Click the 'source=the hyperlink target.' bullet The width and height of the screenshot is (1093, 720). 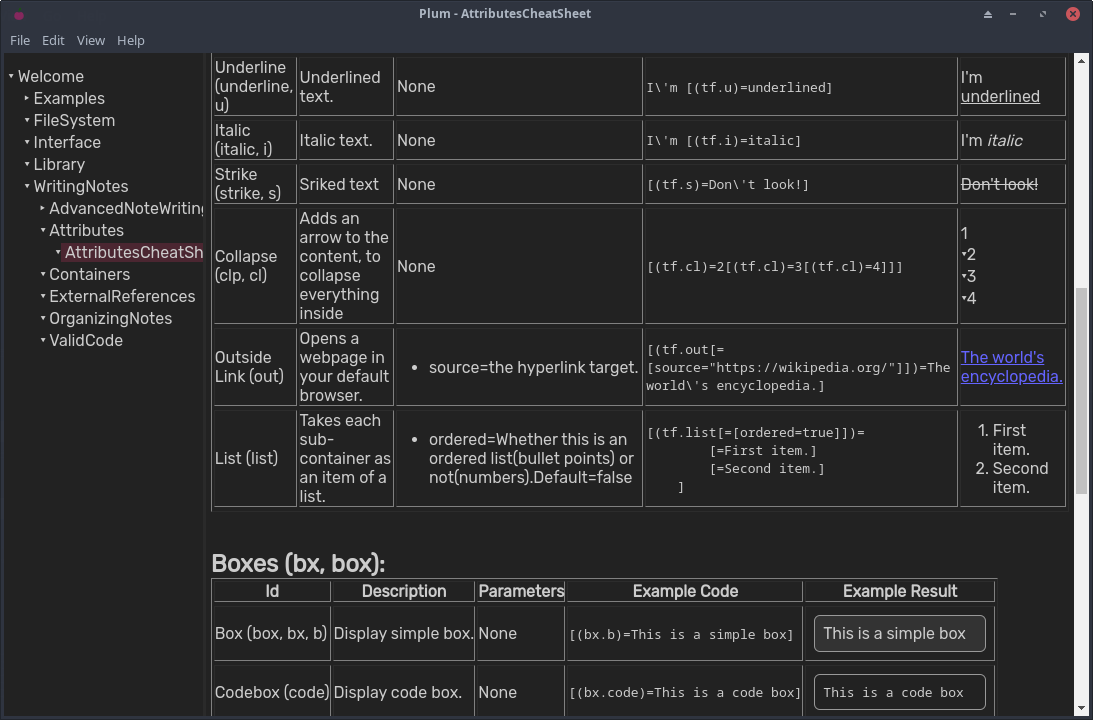(x=533, y=367)
